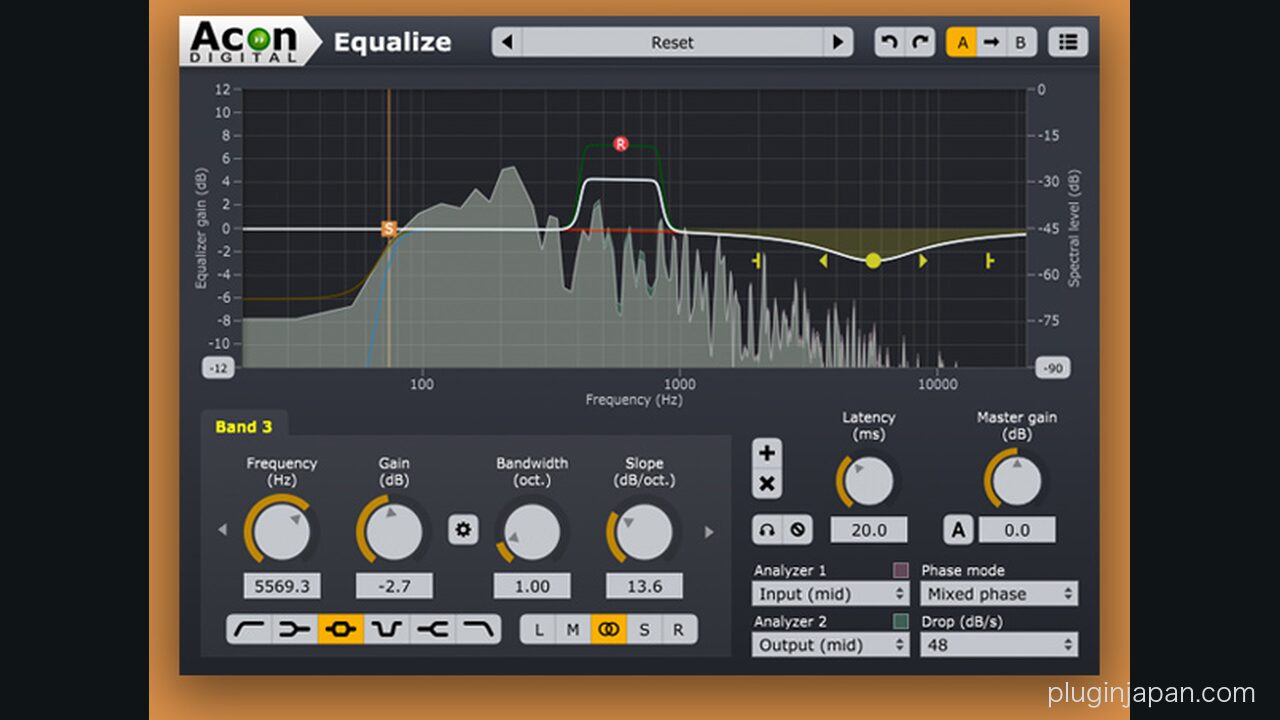This screenshot has width=1280, height=720.
Task: Switch to setting A
Action: (x=962, y=42)
